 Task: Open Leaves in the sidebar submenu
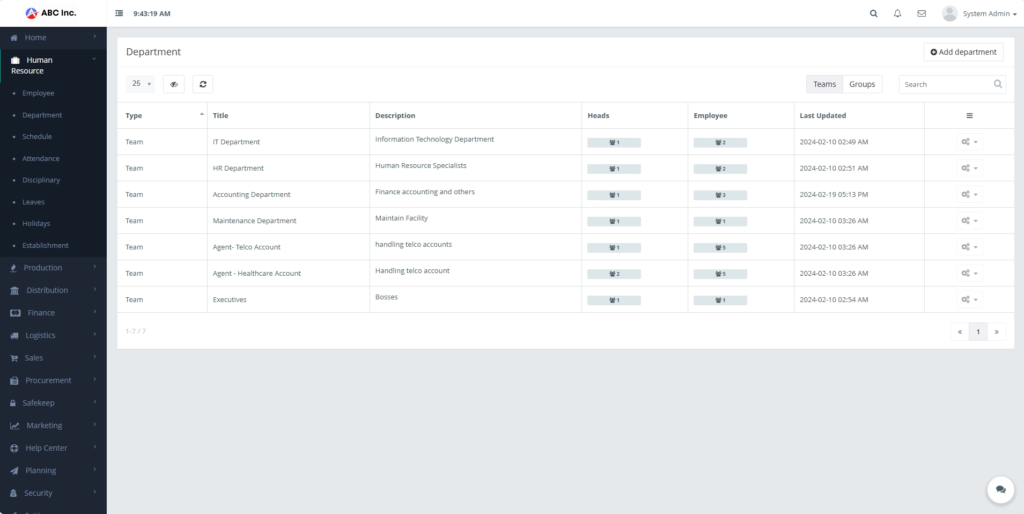(x=33, y=202)
